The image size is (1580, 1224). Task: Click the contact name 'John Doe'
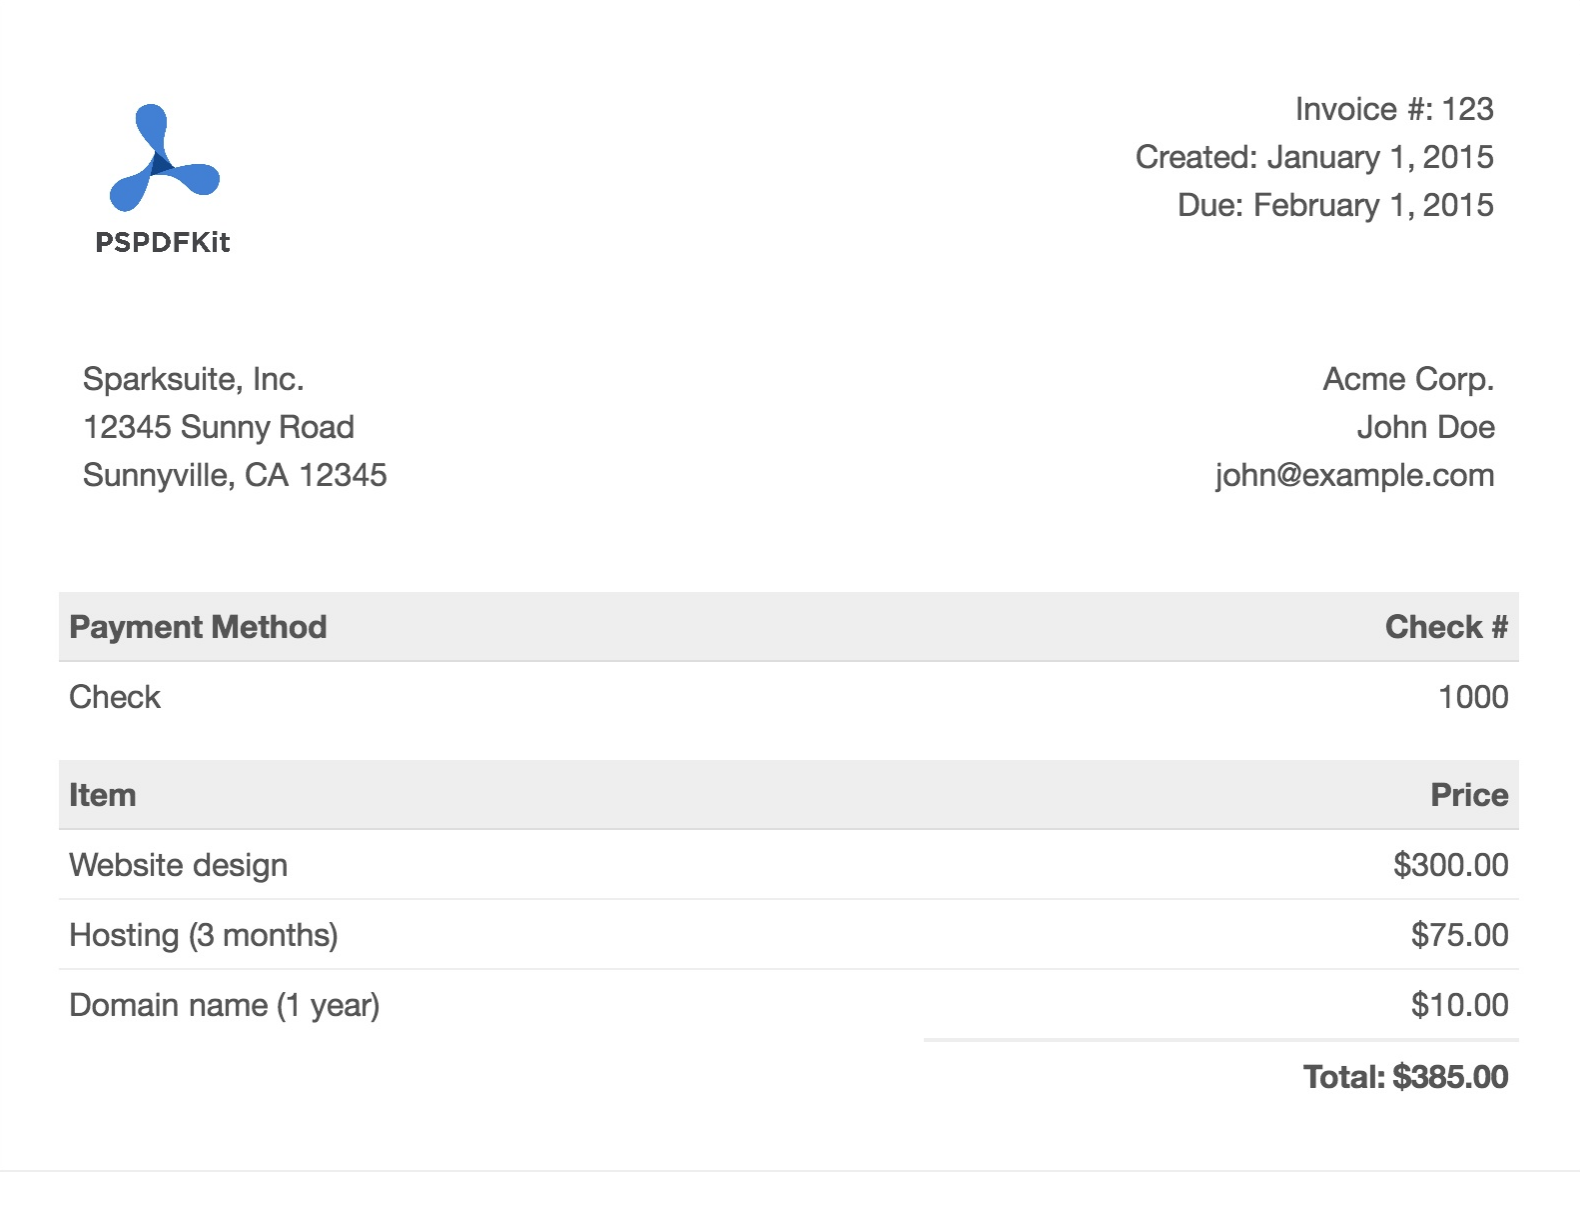(1425, 427)
